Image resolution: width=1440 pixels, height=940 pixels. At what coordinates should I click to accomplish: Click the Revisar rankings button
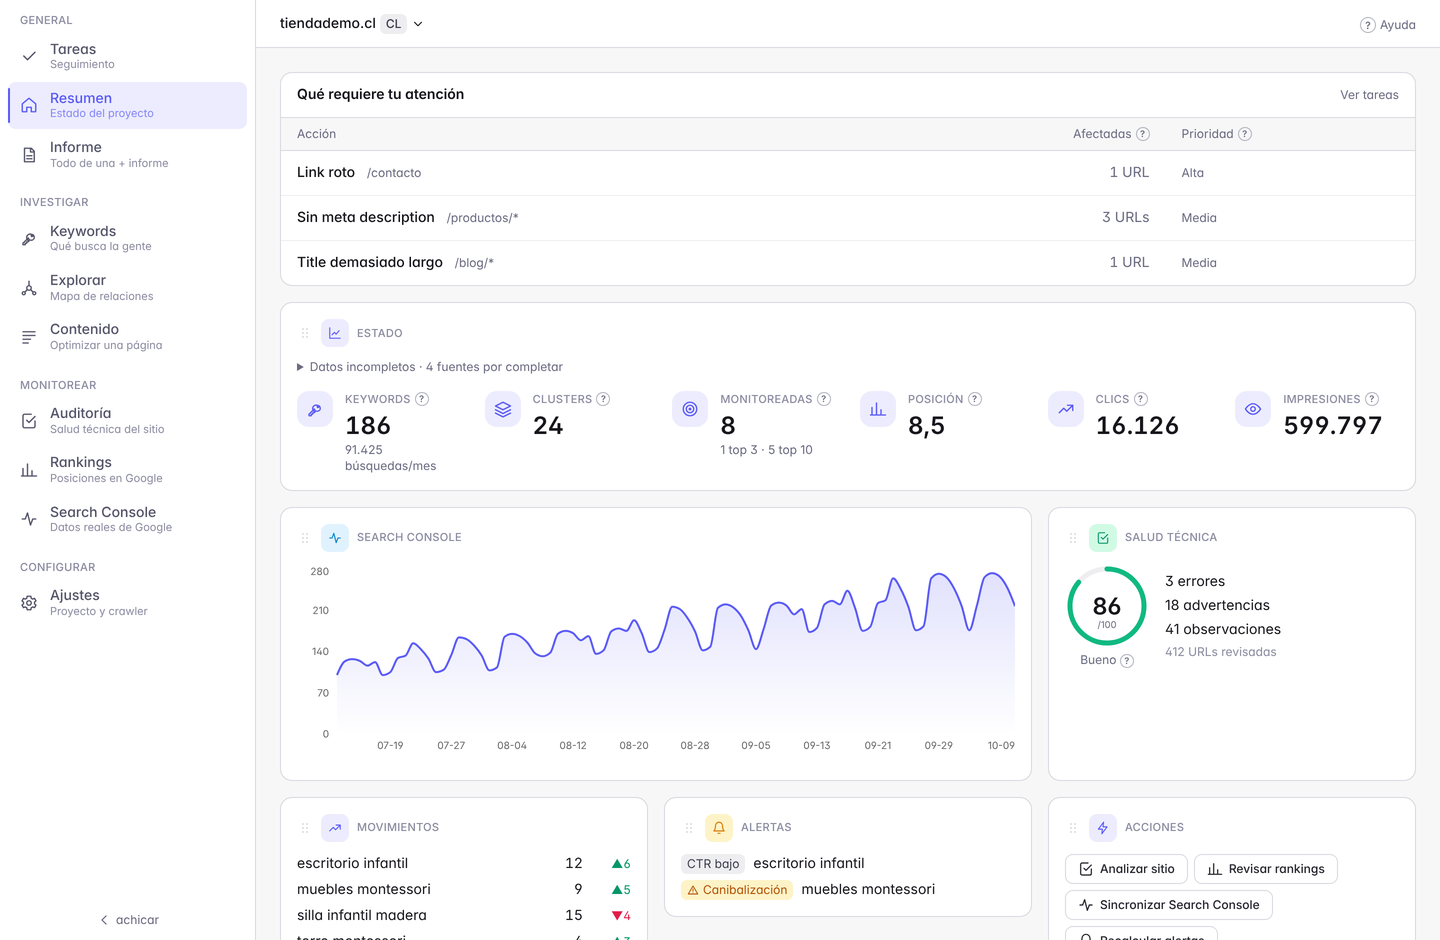tap(1266, 869)
